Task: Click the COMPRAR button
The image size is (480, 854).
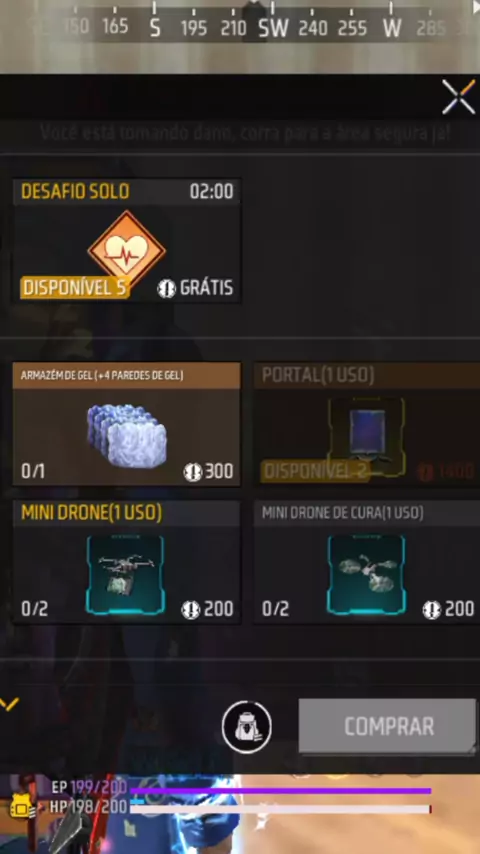Action: click(x=387, y=726)
